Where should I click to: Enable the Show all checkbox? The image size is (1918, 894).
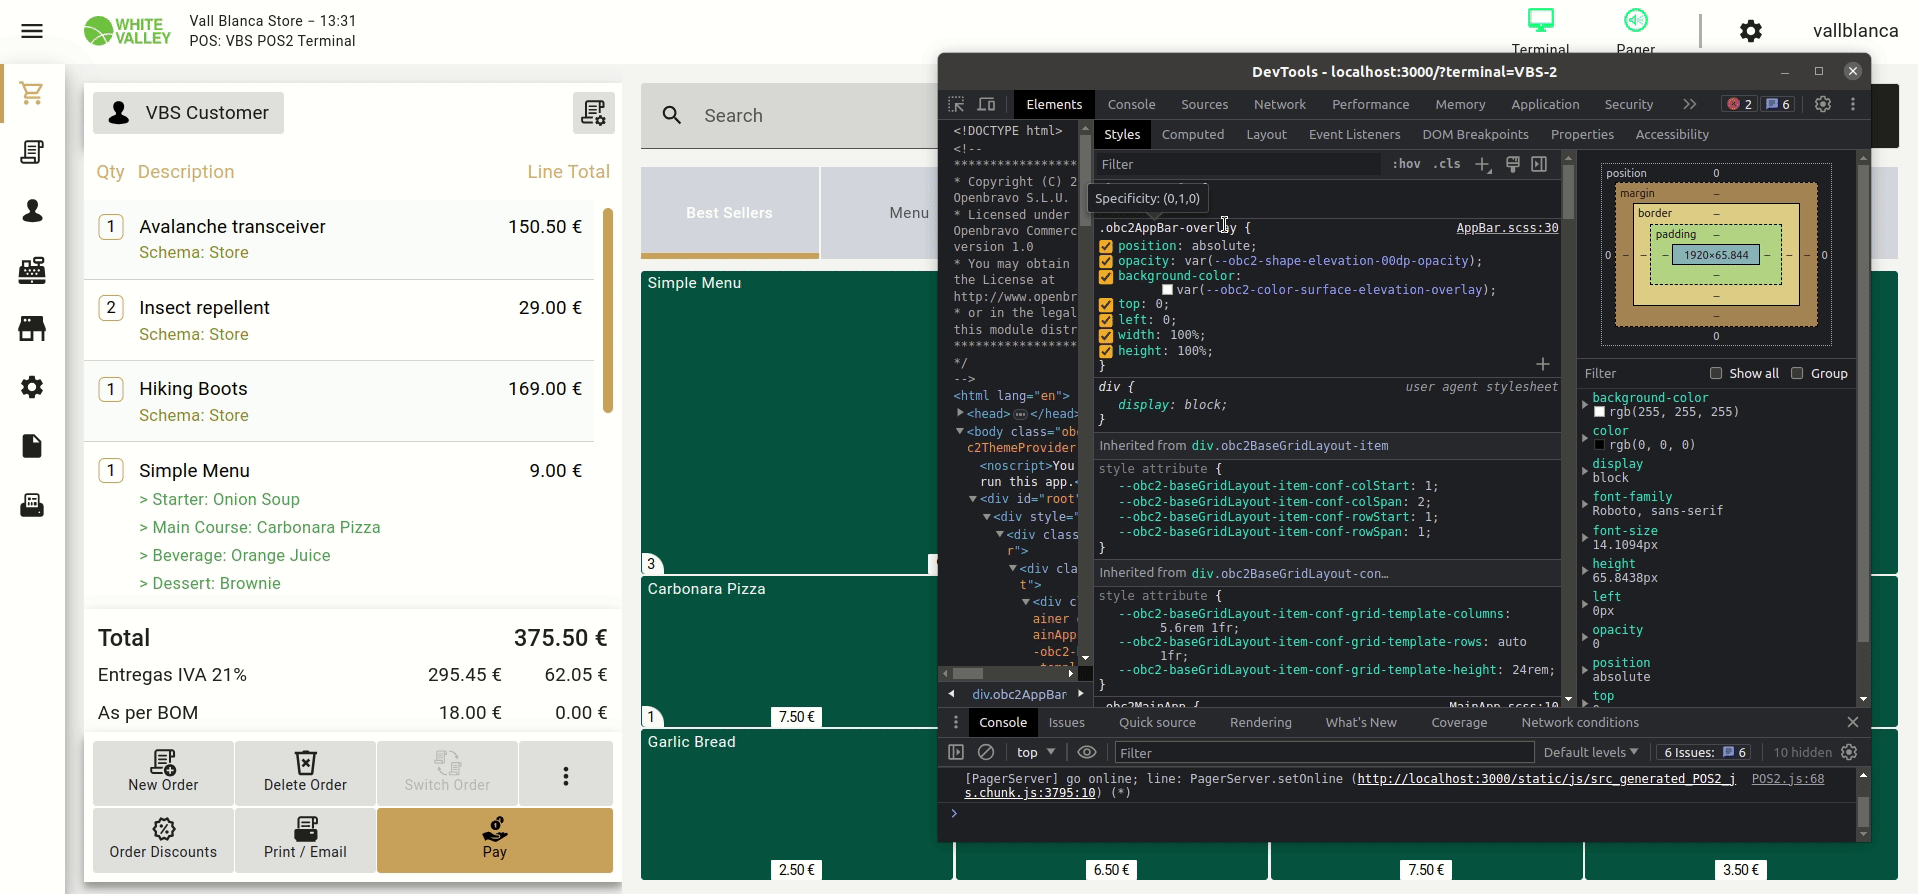[1716, 373]
